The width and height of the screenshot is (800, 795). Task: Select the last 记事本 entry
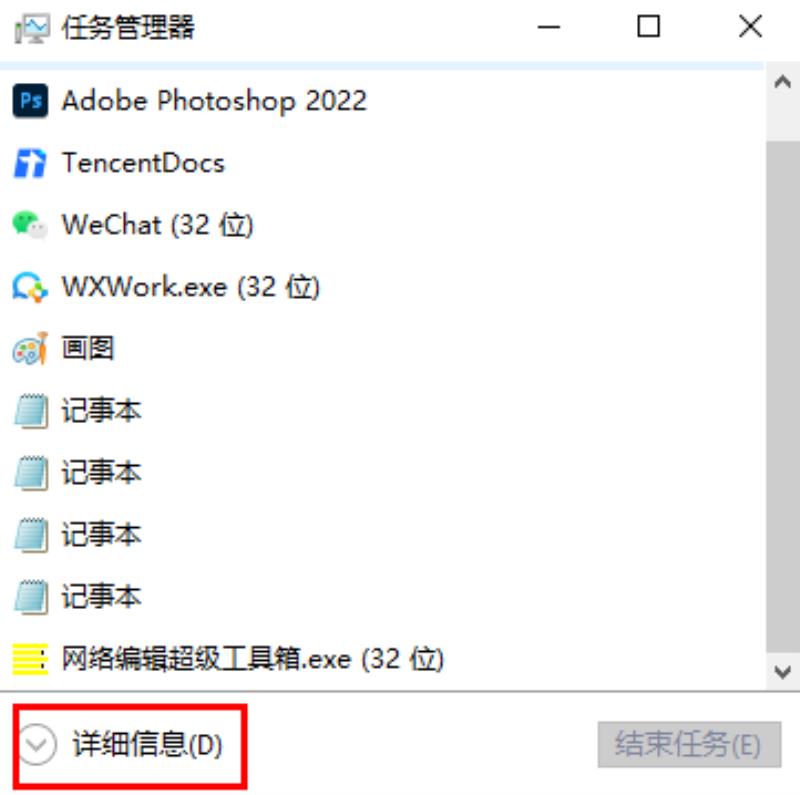[x=383, y=597]
